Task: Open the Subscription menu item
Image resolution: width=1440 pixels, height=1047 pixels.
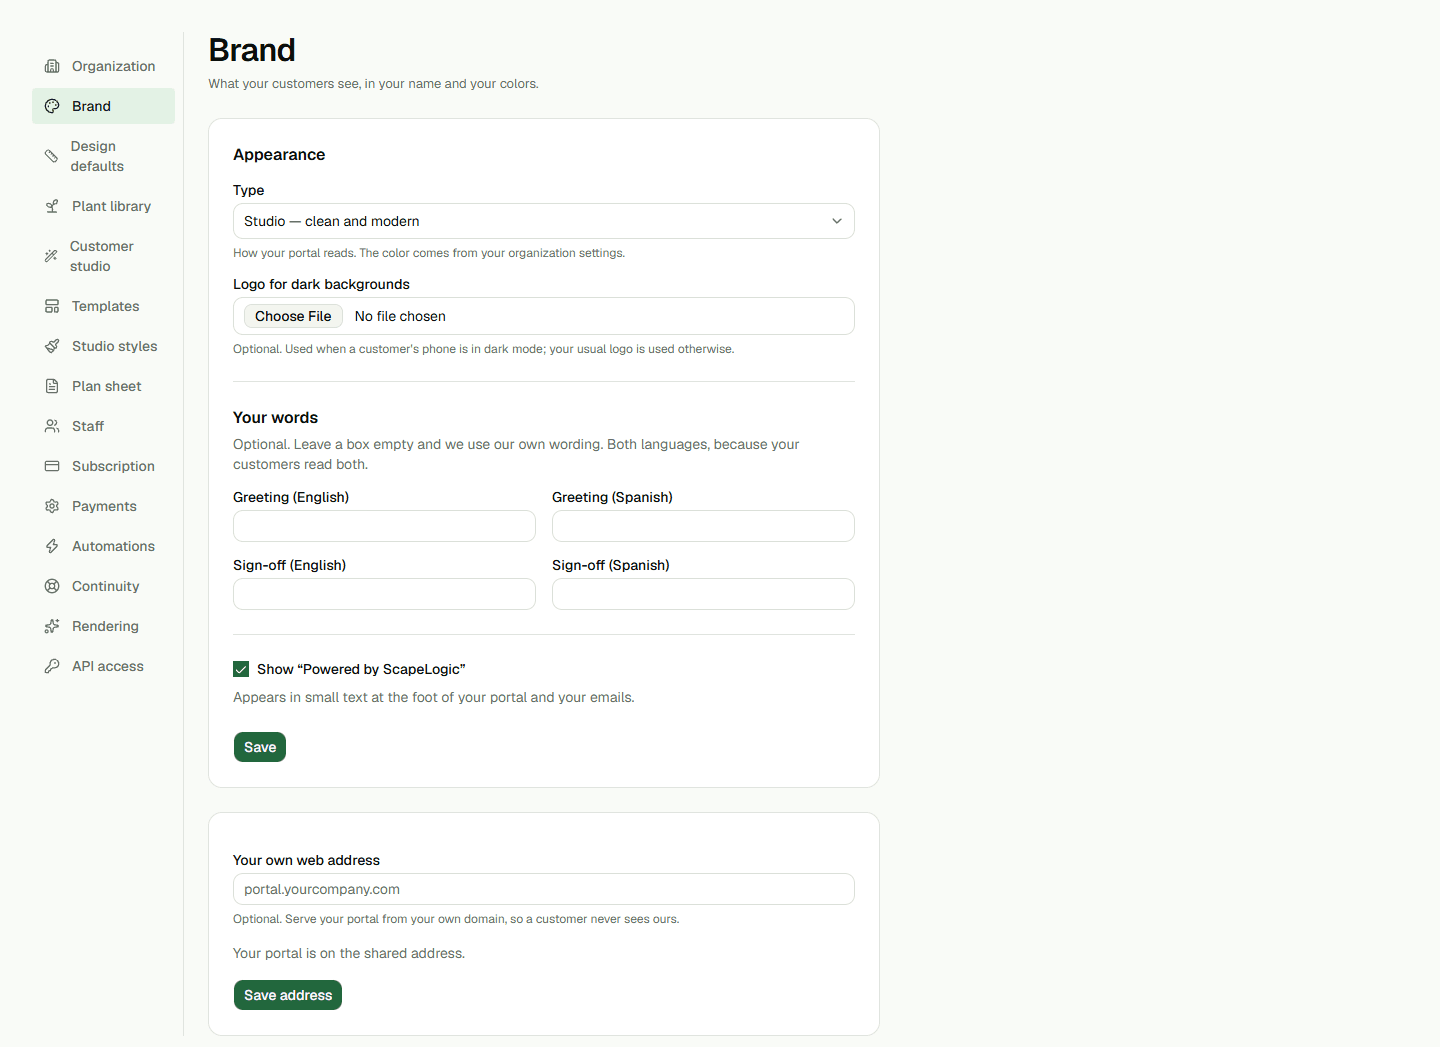Action: [x=103, y=466]
